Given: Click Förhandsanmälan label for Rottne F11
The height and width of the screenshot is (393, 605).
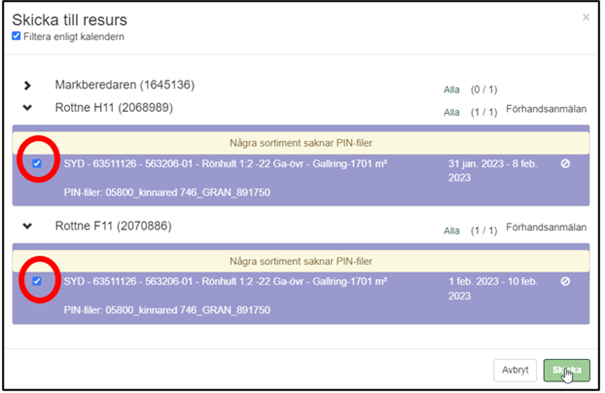Looking at the screenshot, I should [546, 228].
